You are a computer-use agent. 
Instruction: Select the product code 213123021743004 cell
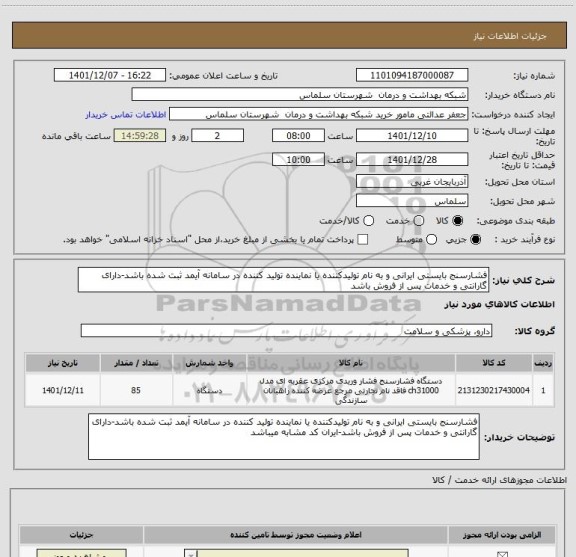point(493,390)
